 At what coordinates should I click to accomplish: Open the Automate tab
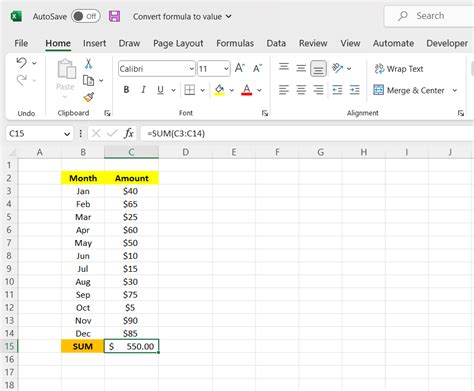coord(393,43)
